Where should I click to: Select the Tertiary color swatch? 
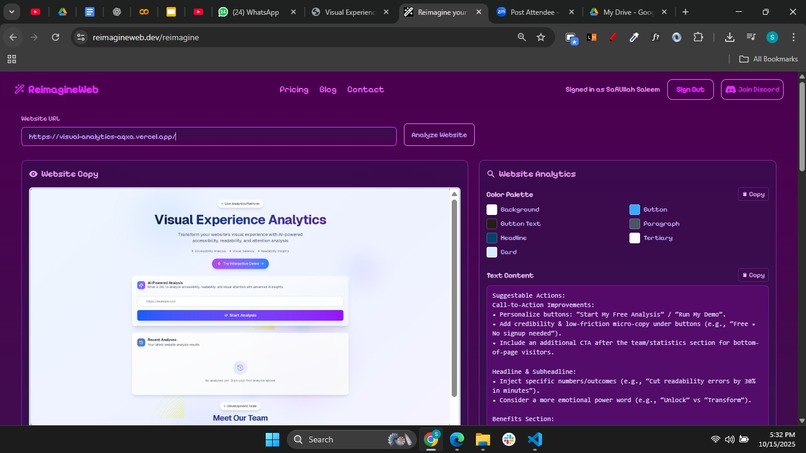(x=635, y=238)
